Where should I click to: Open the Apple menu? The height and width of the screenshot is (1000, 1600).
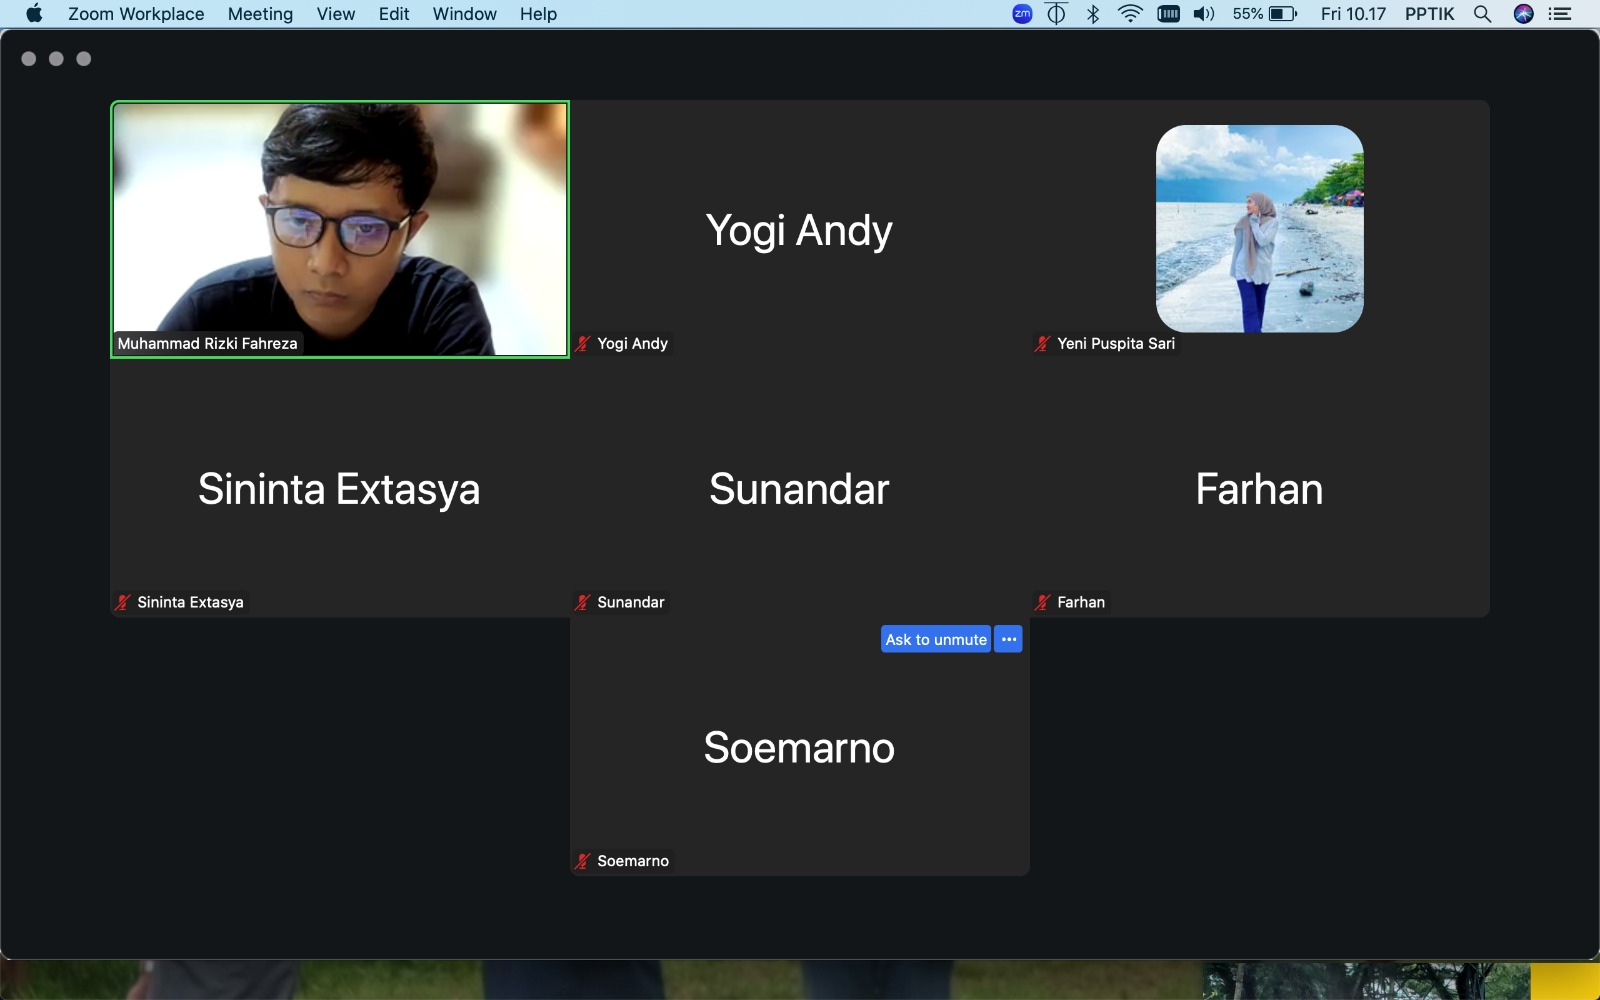click(34, 14)
